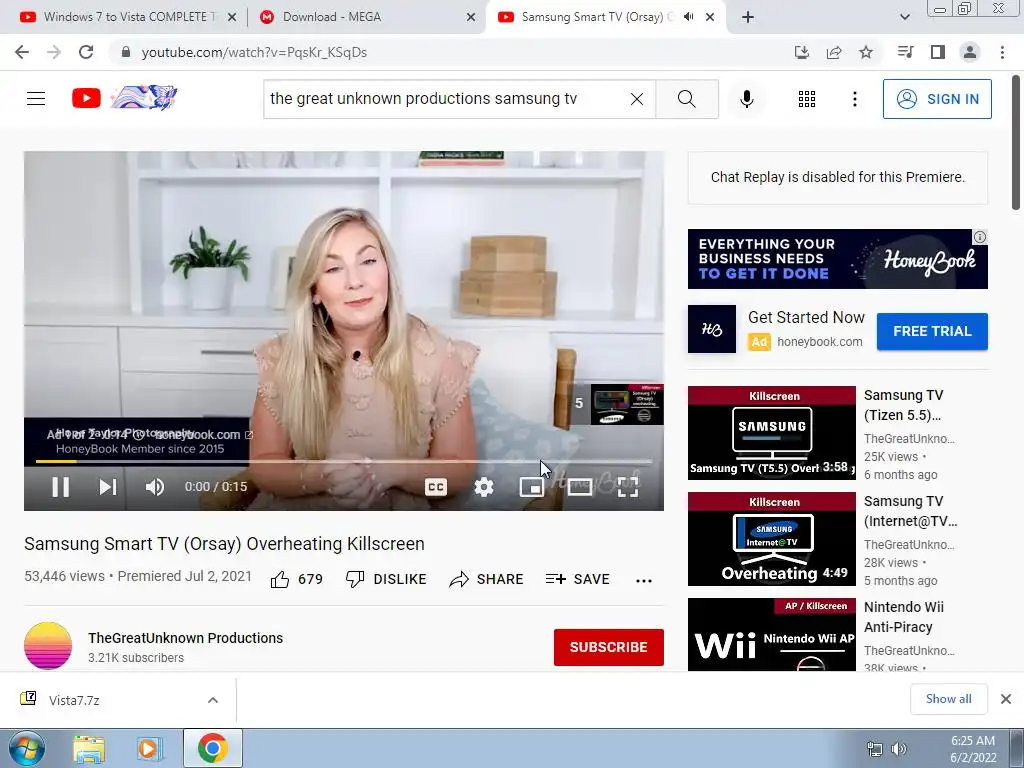1024x768 pixels.
Task: Pause the video playback
Action: [x=61, y=487]
